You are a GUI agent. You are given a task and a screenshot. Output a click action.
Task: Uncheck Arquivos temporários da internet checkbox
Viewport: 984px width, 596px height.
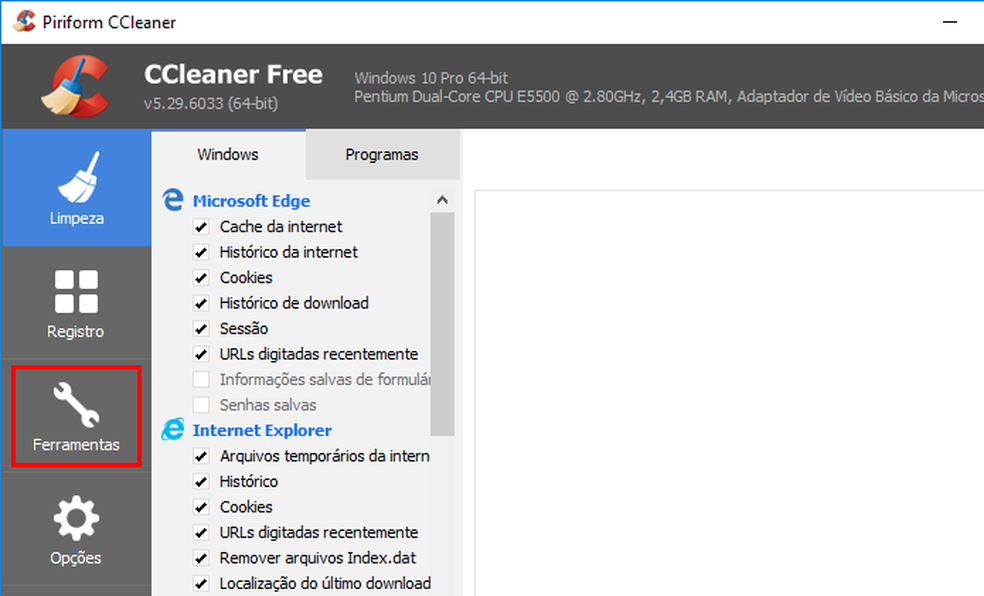[201, 456]
